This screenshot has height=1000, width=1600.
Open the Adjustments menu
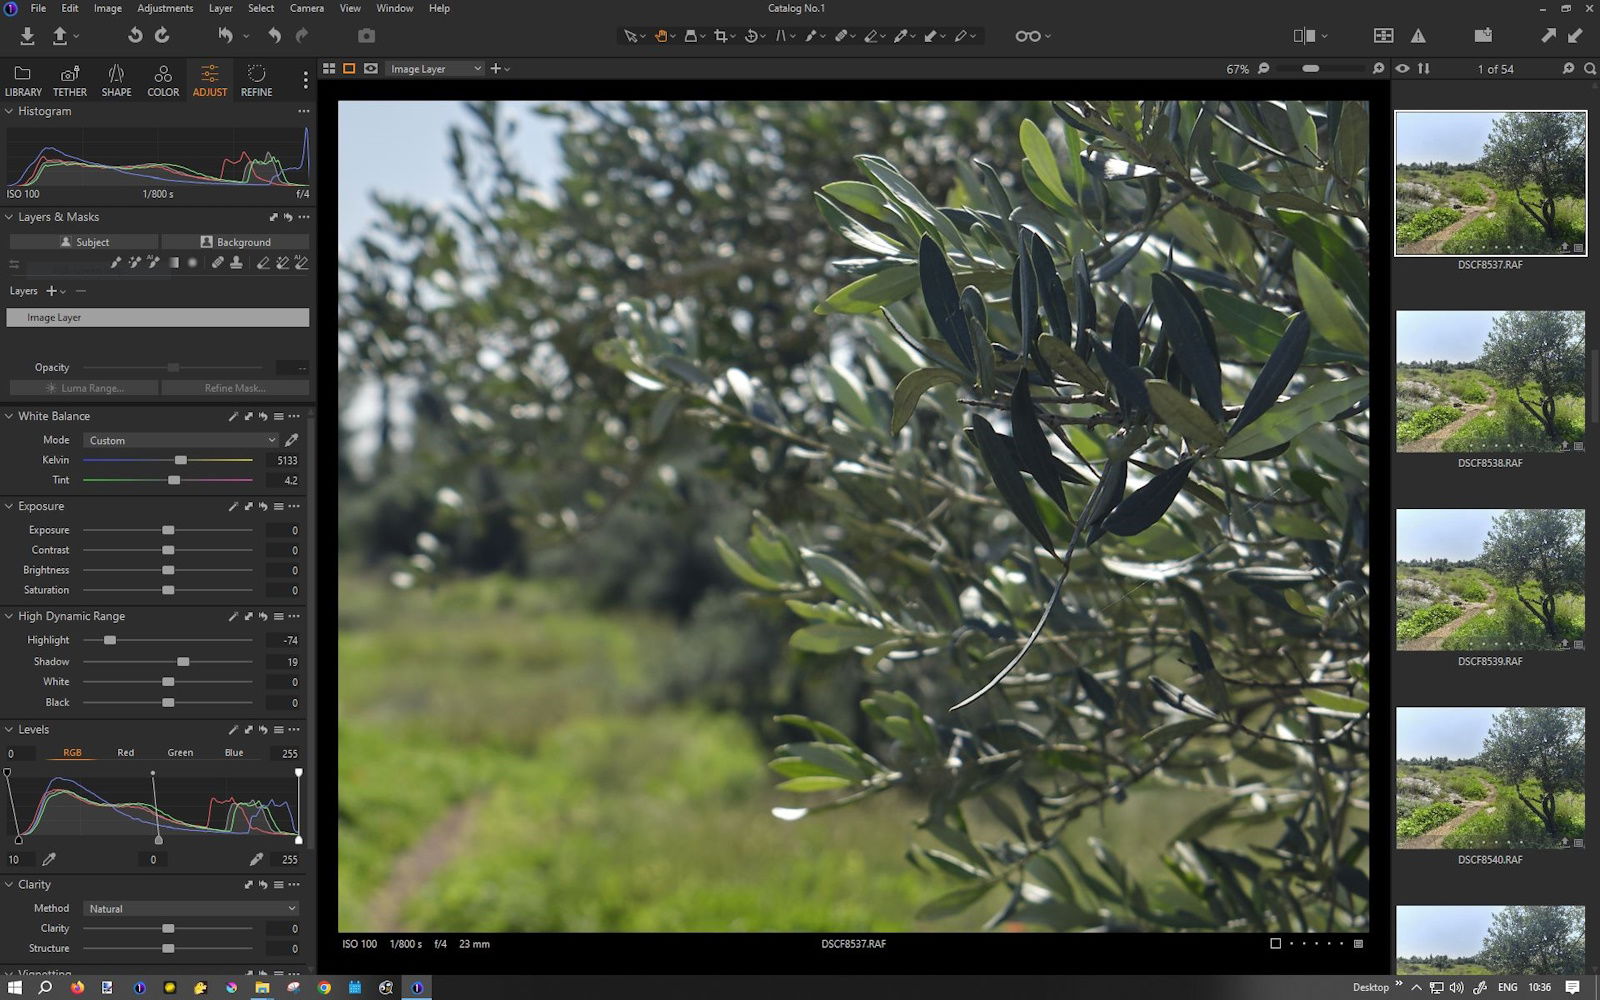[165, 8]
